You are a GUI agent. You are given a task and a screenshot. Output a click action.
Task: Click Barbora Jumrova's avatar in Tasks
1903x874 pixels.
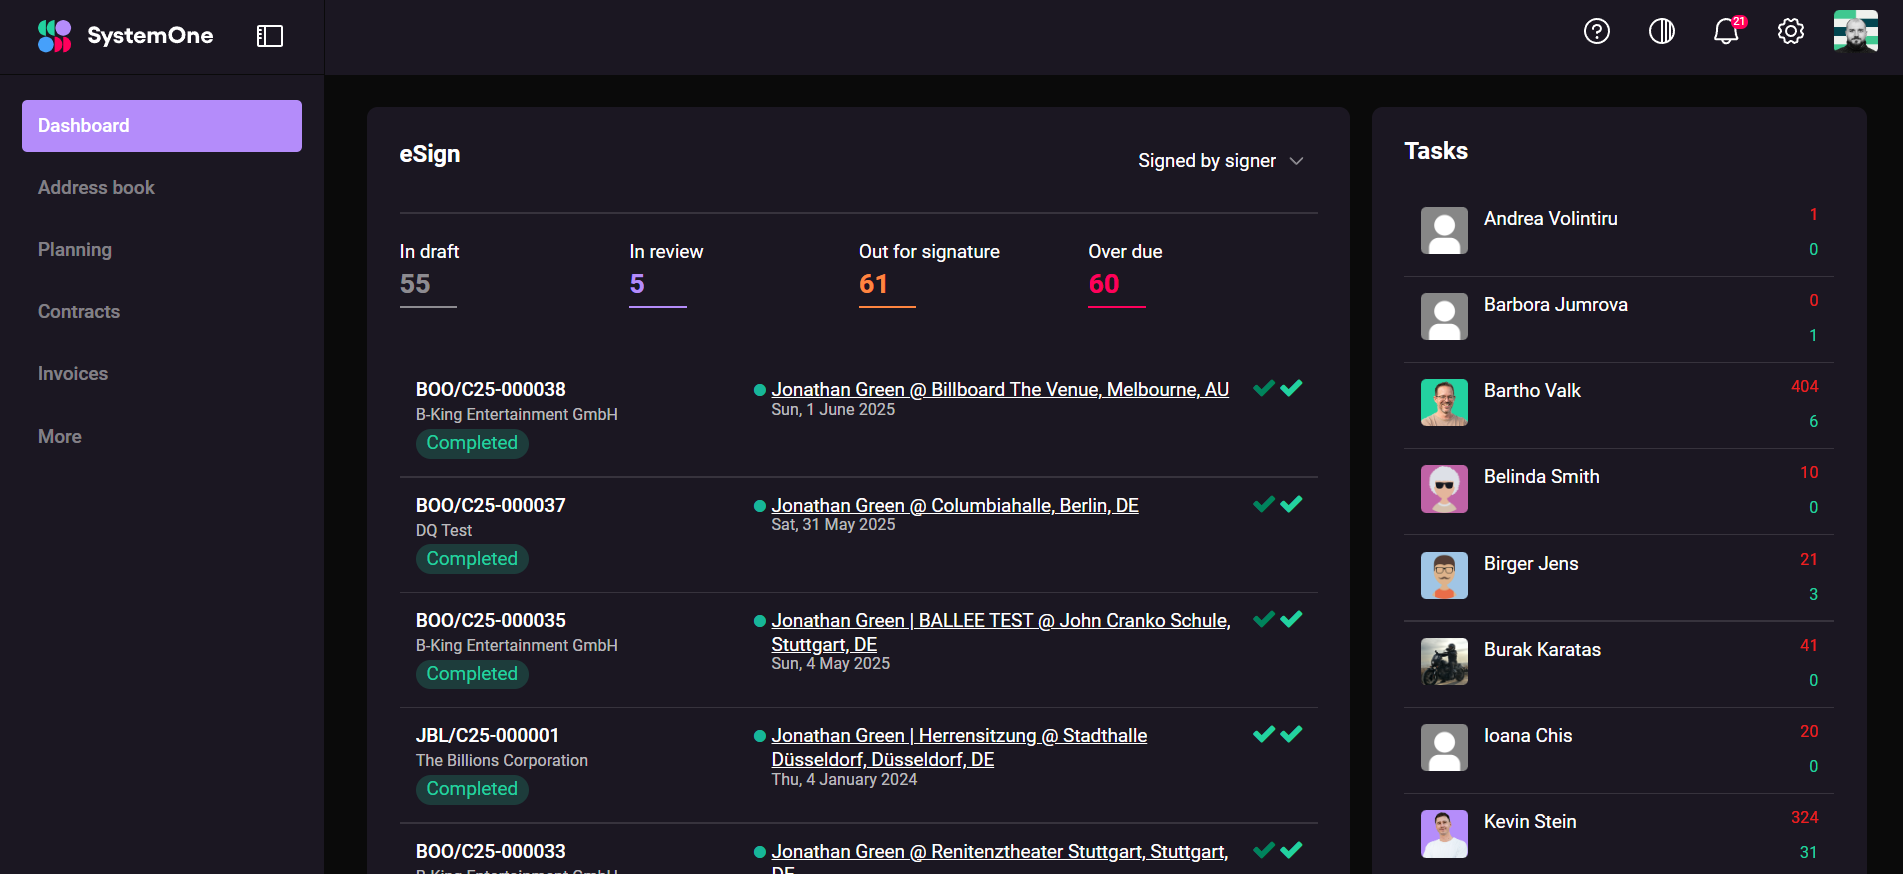1444,317
